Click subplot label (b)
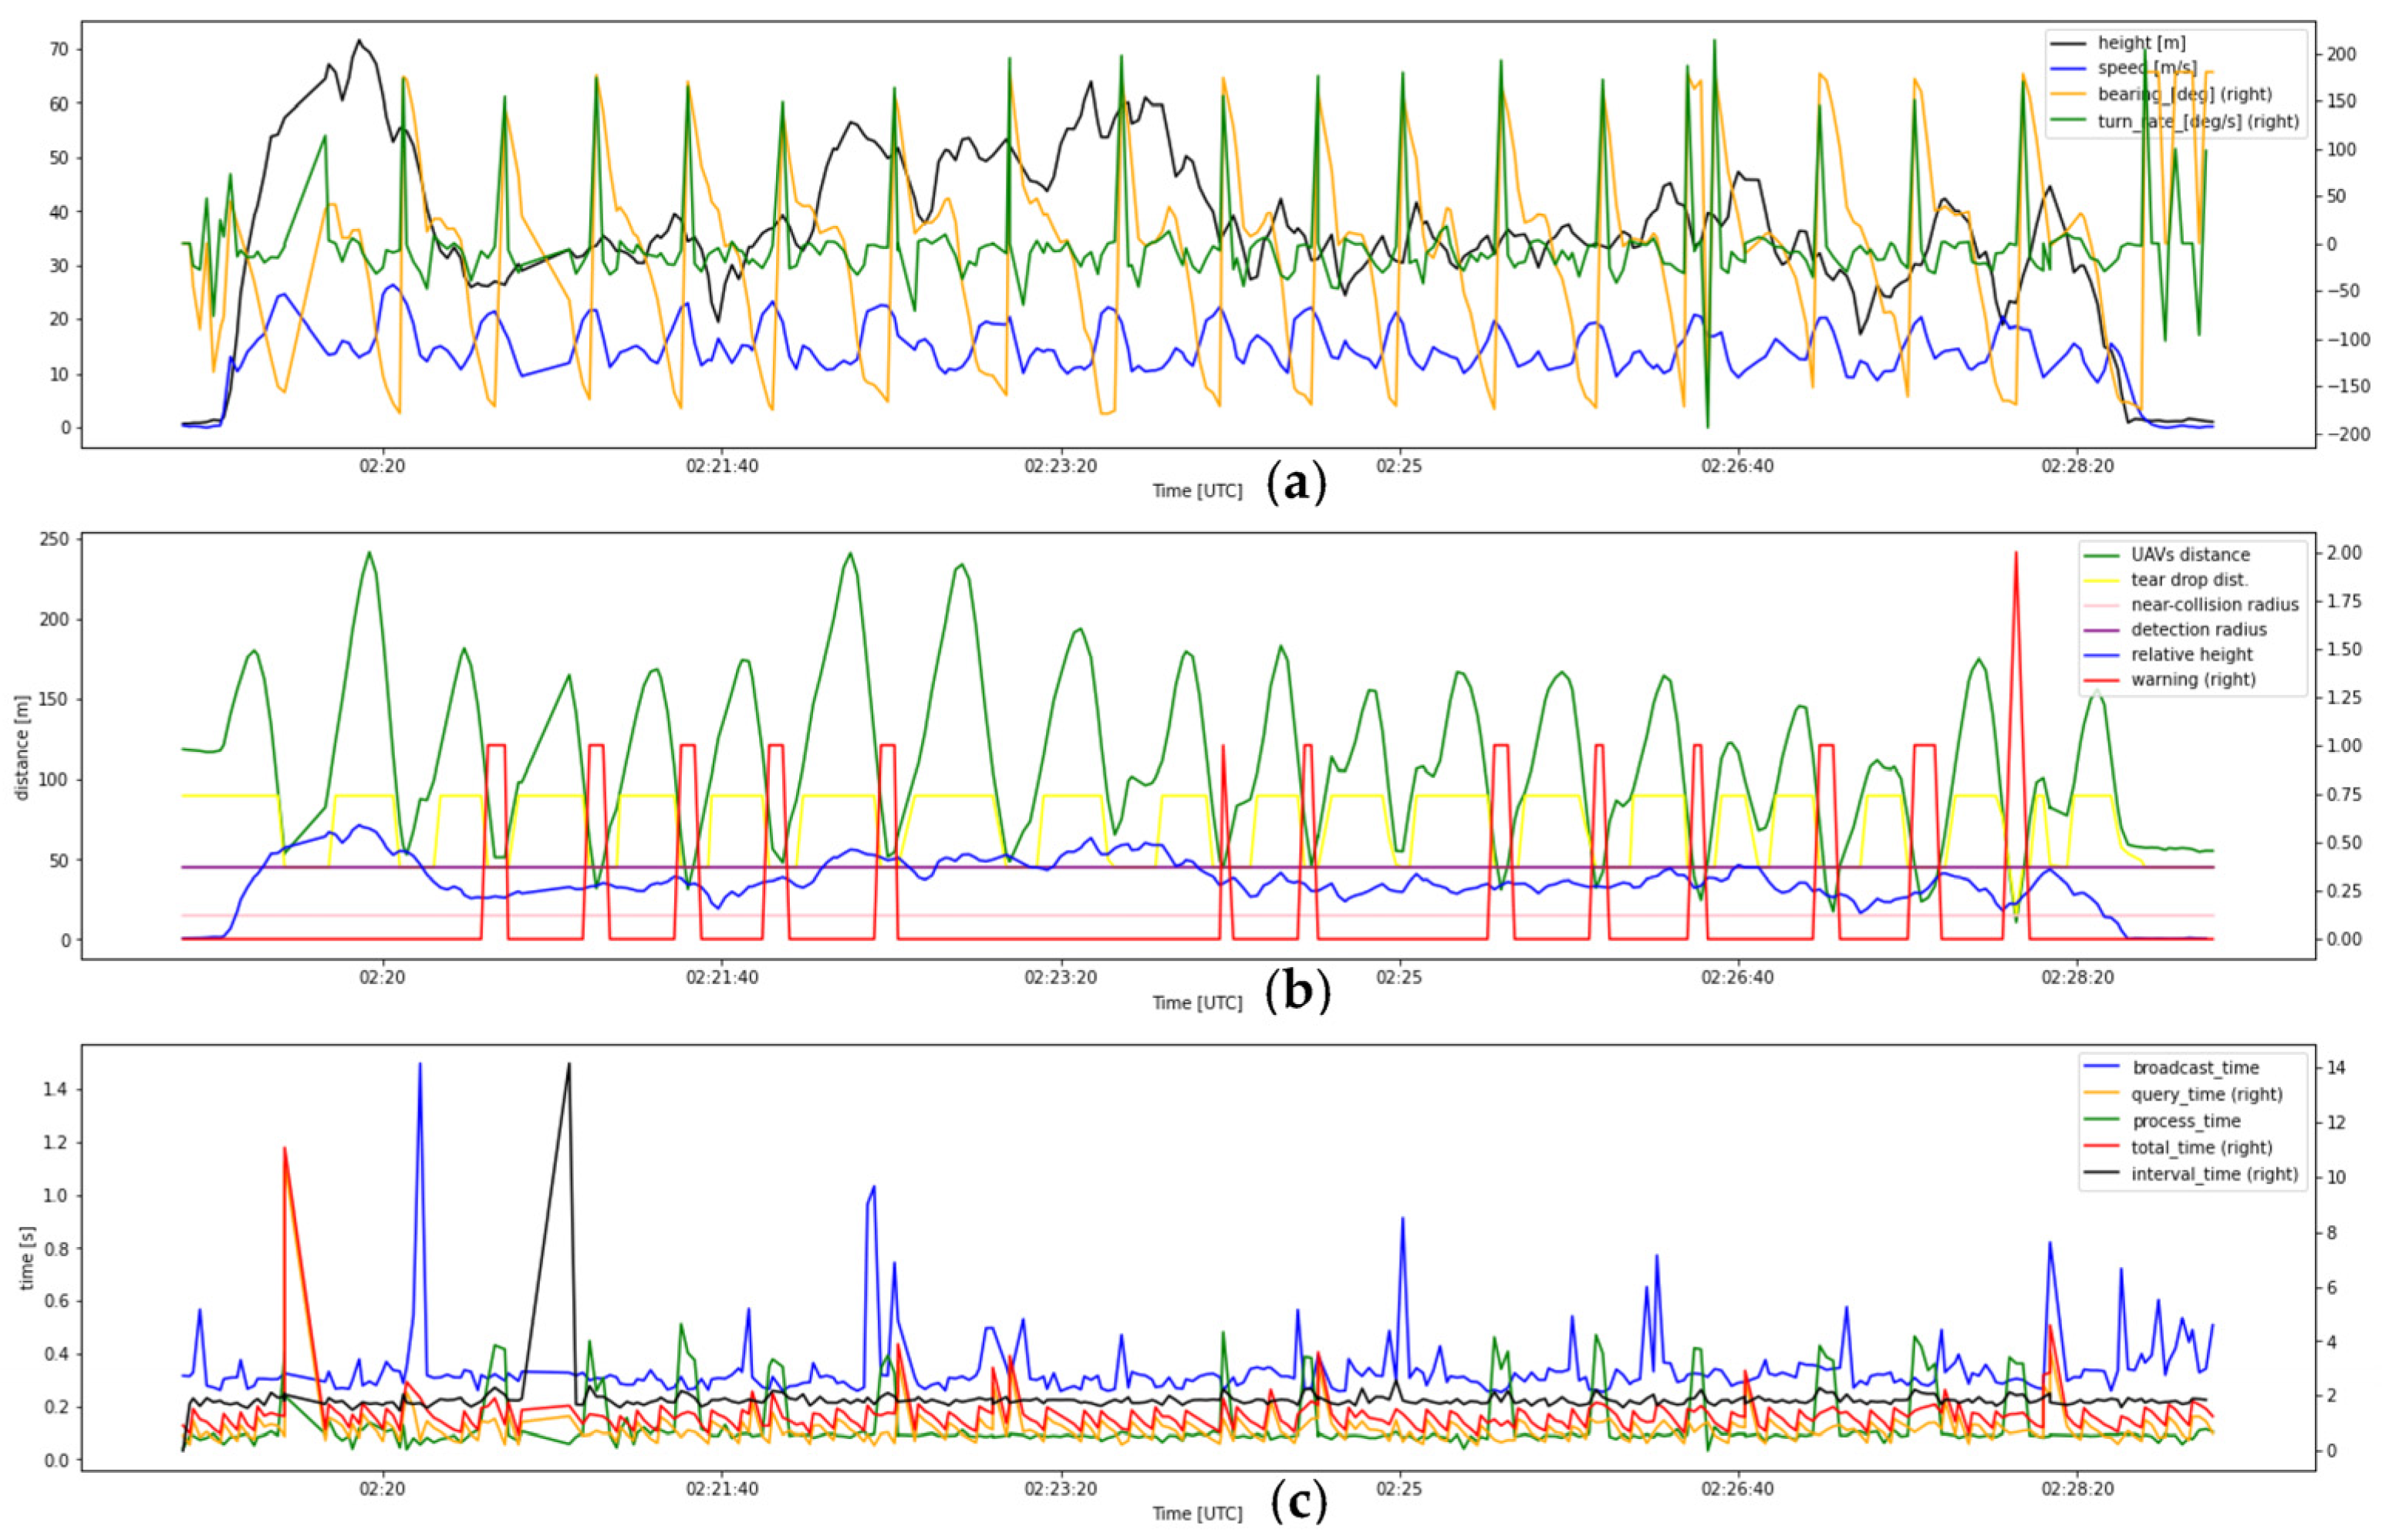This screenshot has width=2382, height=1540. (1297, 992)
